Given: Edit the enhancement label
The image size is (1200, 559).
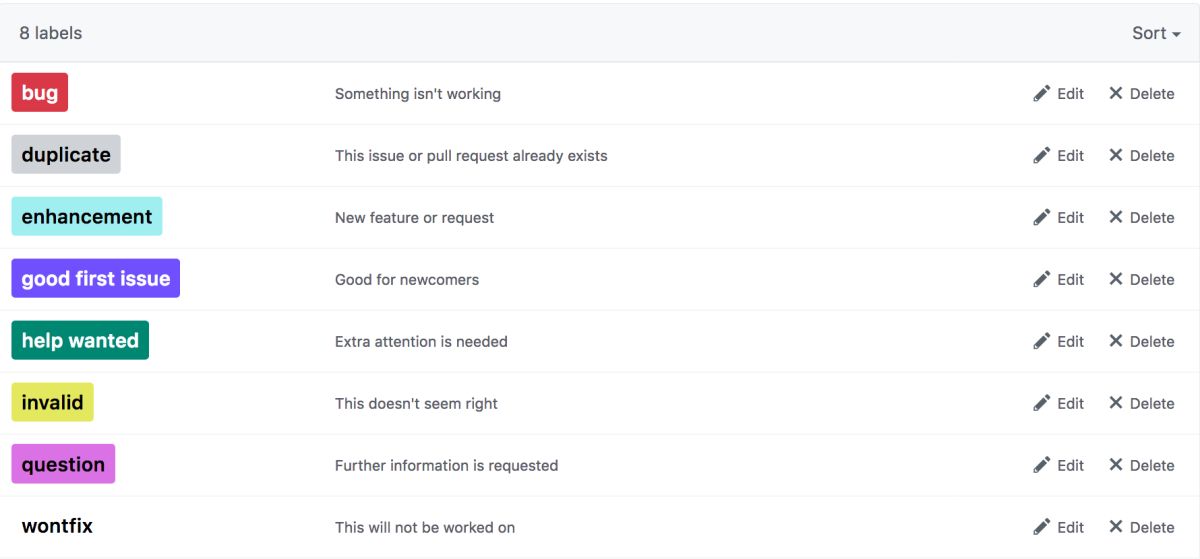Looking at the screenshot, I should 1059,217.
